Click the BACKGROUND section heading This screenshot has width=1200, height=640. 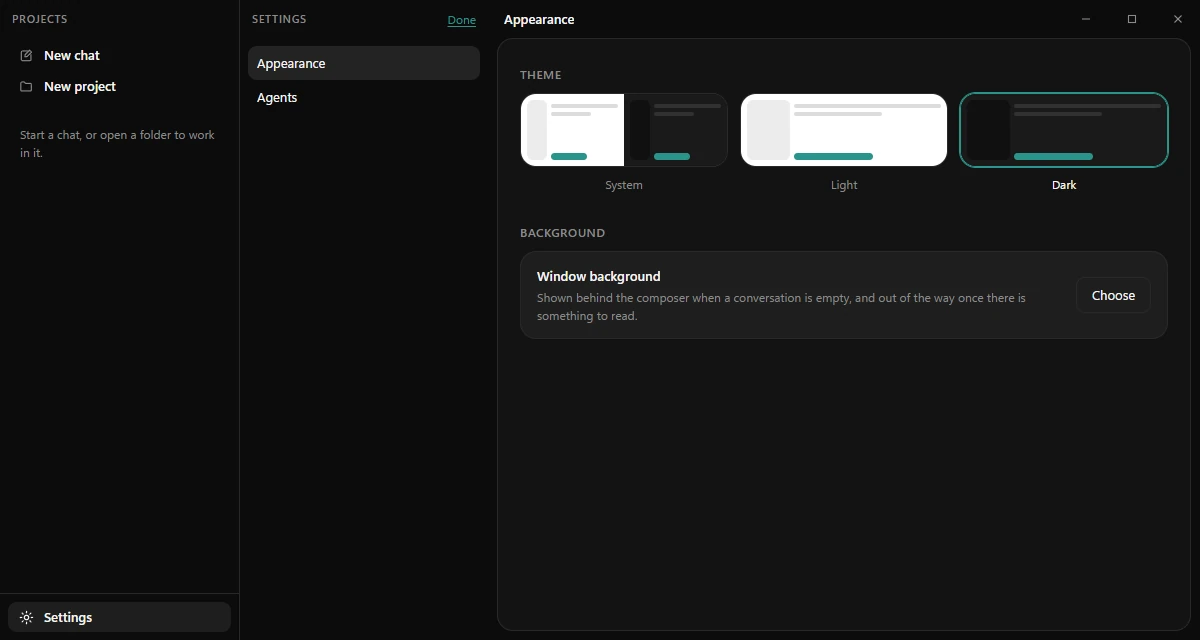pos(563,233)
